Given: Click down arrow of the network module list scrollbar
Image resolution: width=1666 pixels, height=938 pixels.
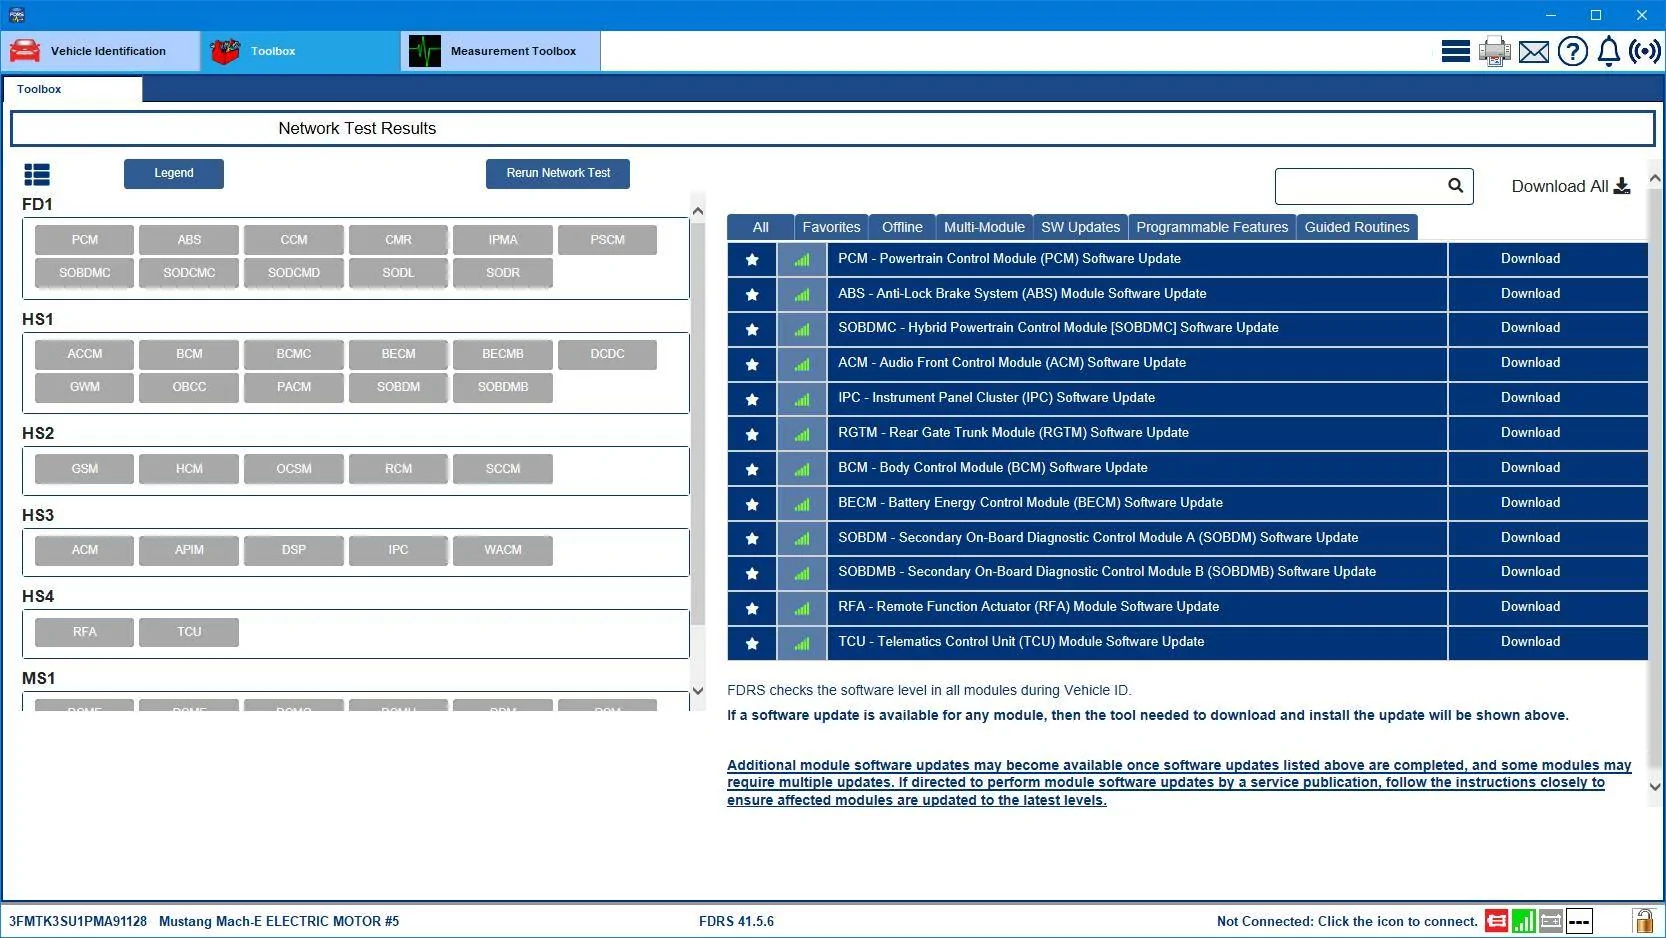Looking at the screenshot, I should click(697, 691).
